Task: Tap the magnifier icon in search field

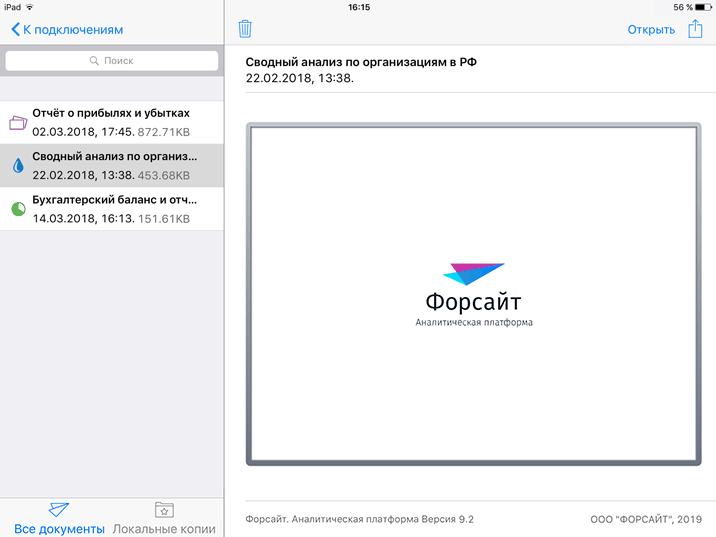Action: pos(94,61)
